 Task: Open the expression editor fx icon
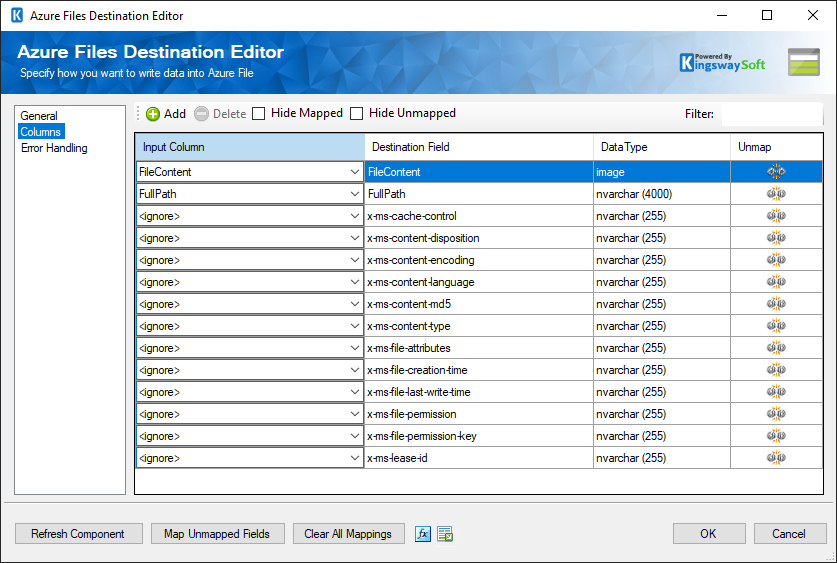(423, 534)
